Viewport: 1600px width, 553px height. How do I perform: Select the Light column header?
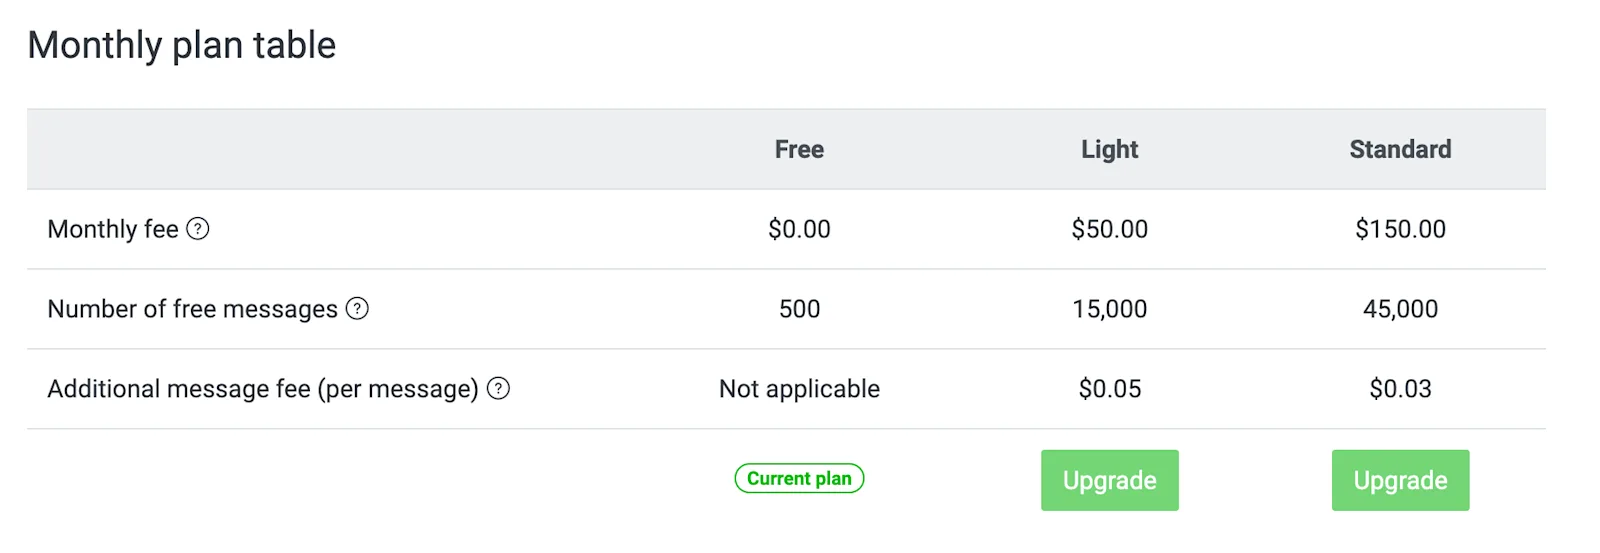[x=1109, y=149]
